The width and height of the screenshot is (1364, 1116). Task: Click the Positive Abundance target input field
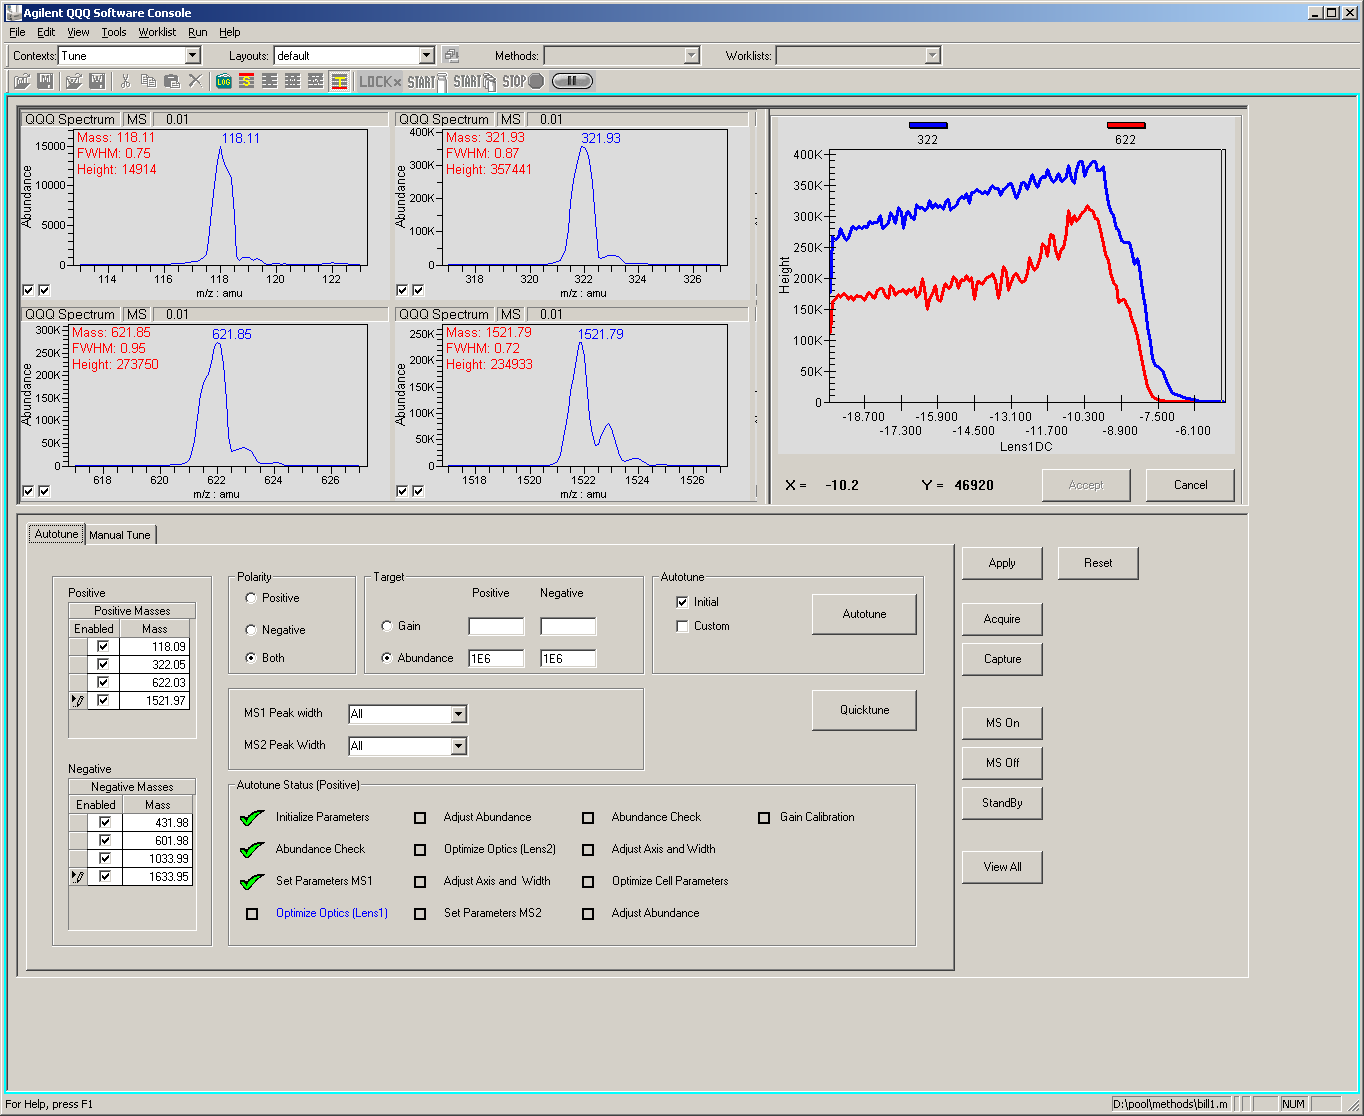click(x=496, y=658)
